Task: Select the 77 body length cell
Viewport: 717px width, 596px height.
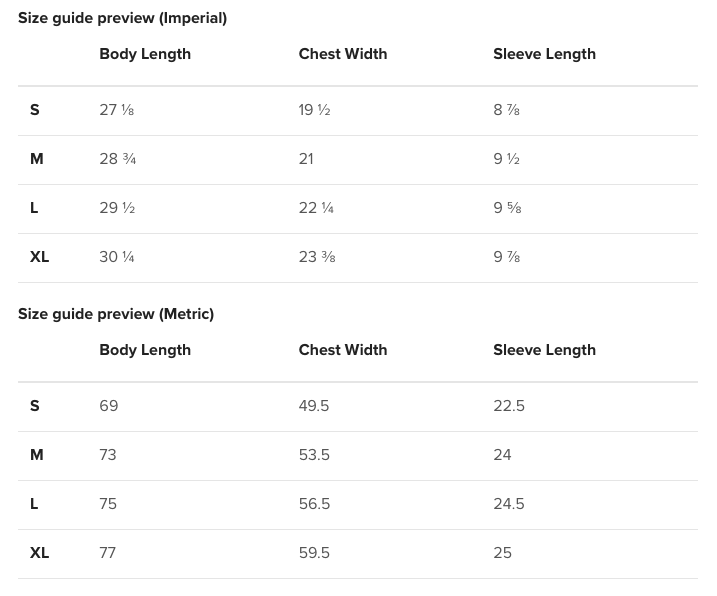Action: 108,553
